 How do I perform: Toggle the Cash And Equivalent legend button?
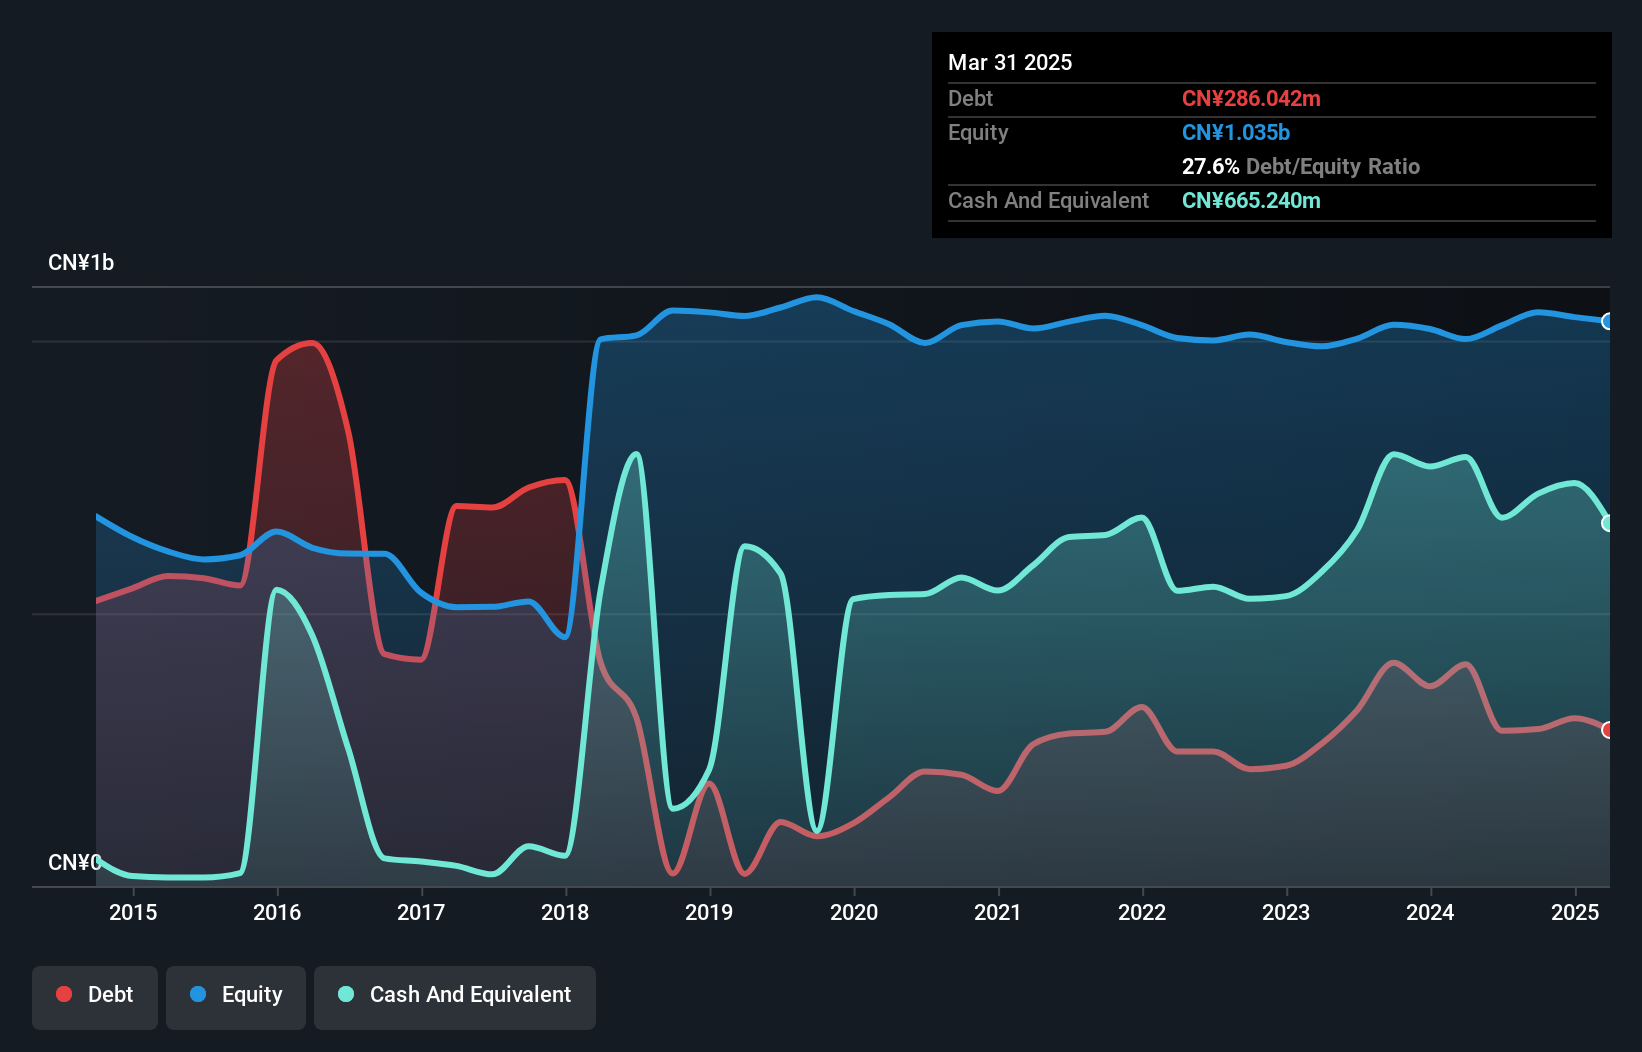pos(455,997)
